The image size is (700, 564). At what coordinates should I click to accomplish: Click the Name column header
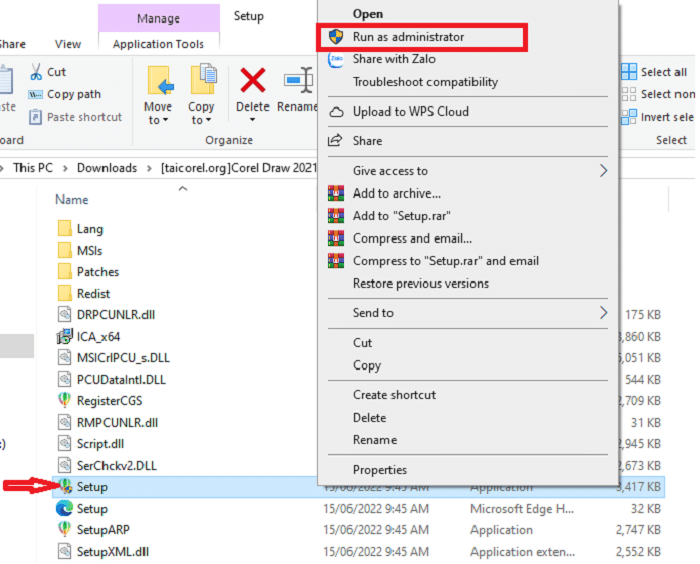tap(71, 200)
